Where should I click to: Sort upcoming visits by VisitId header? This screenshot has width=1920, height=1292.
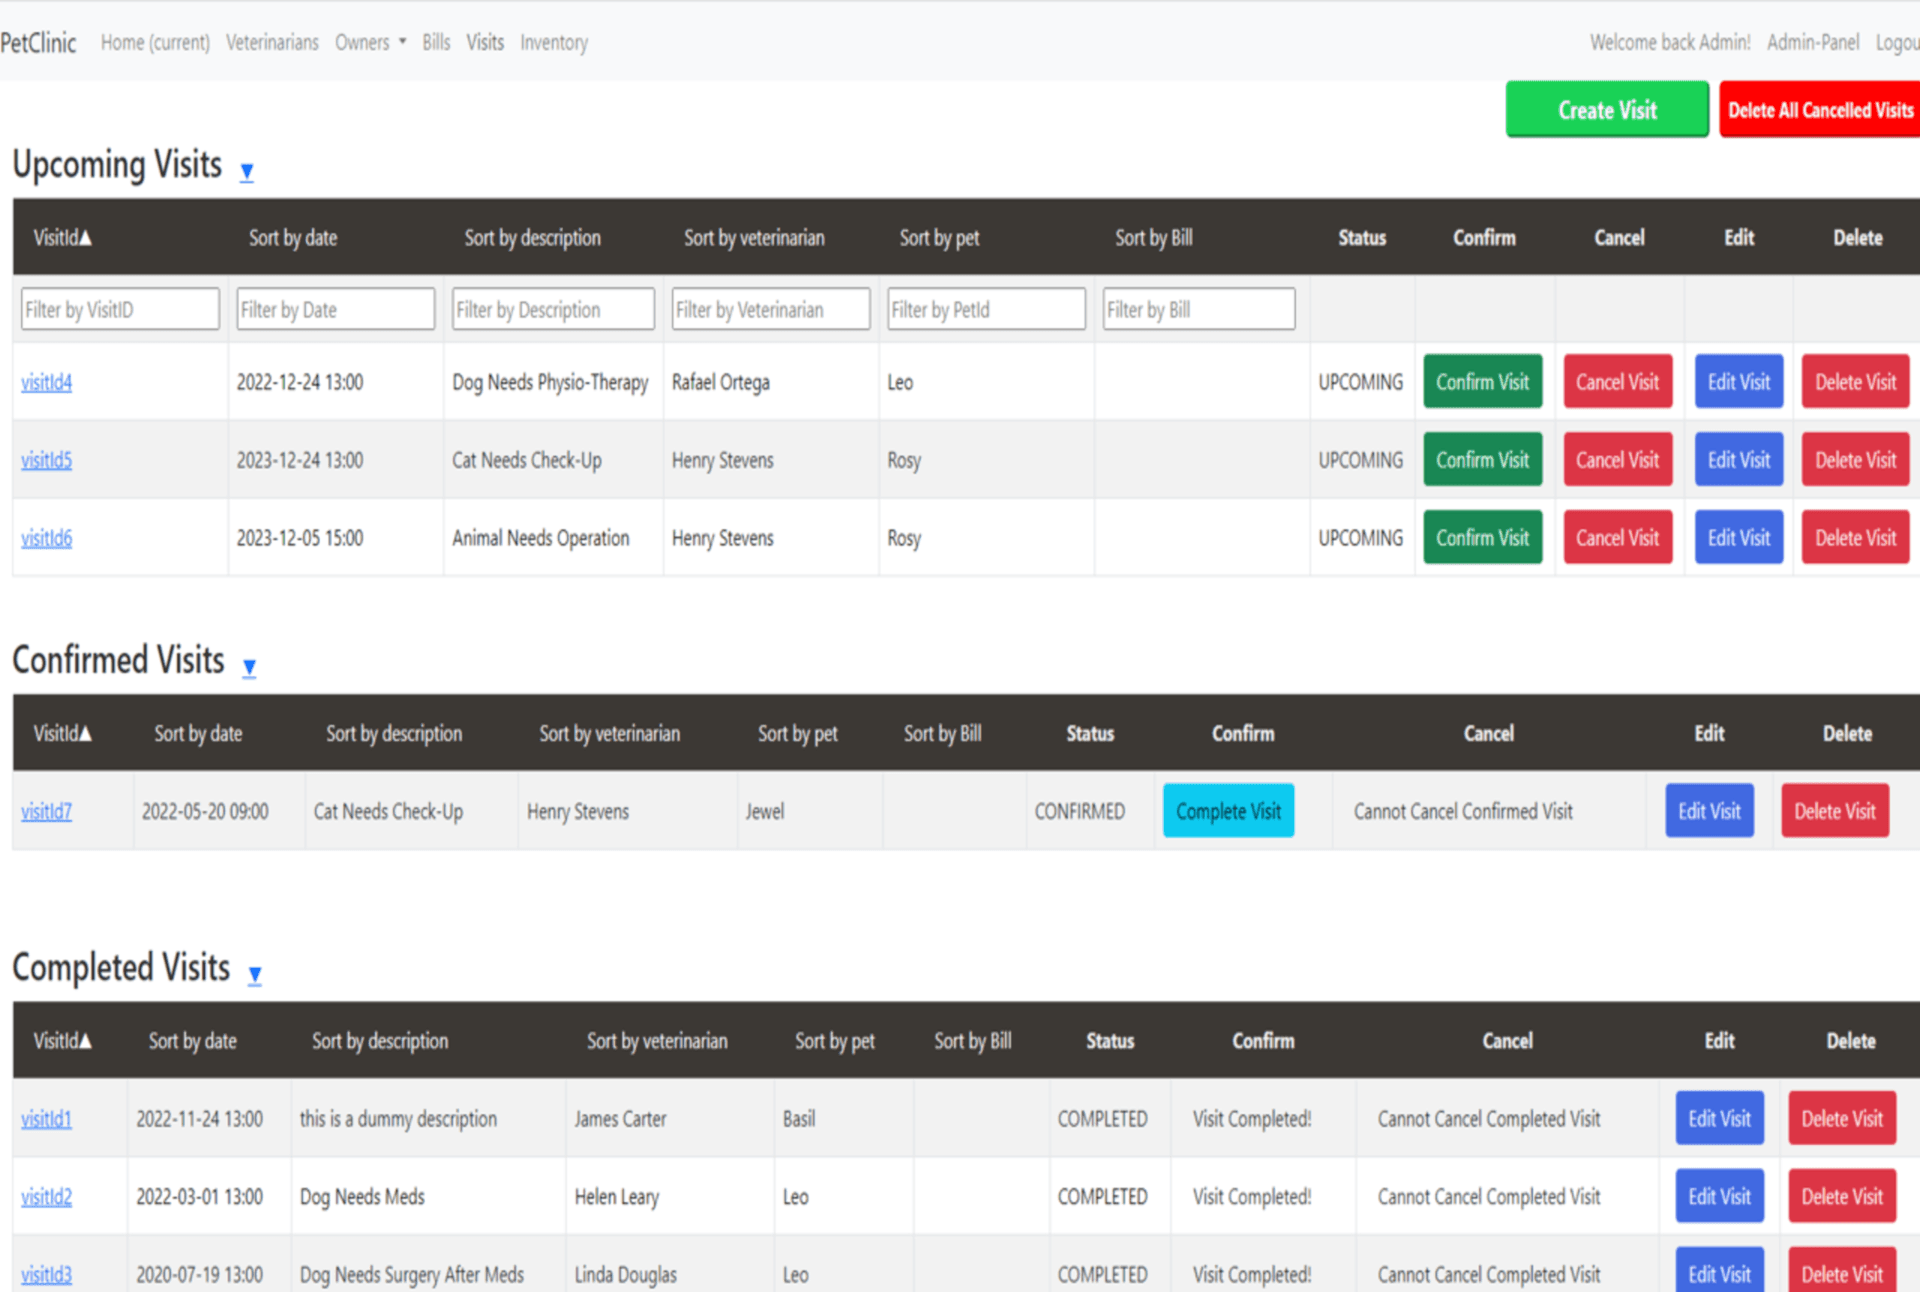62,238
